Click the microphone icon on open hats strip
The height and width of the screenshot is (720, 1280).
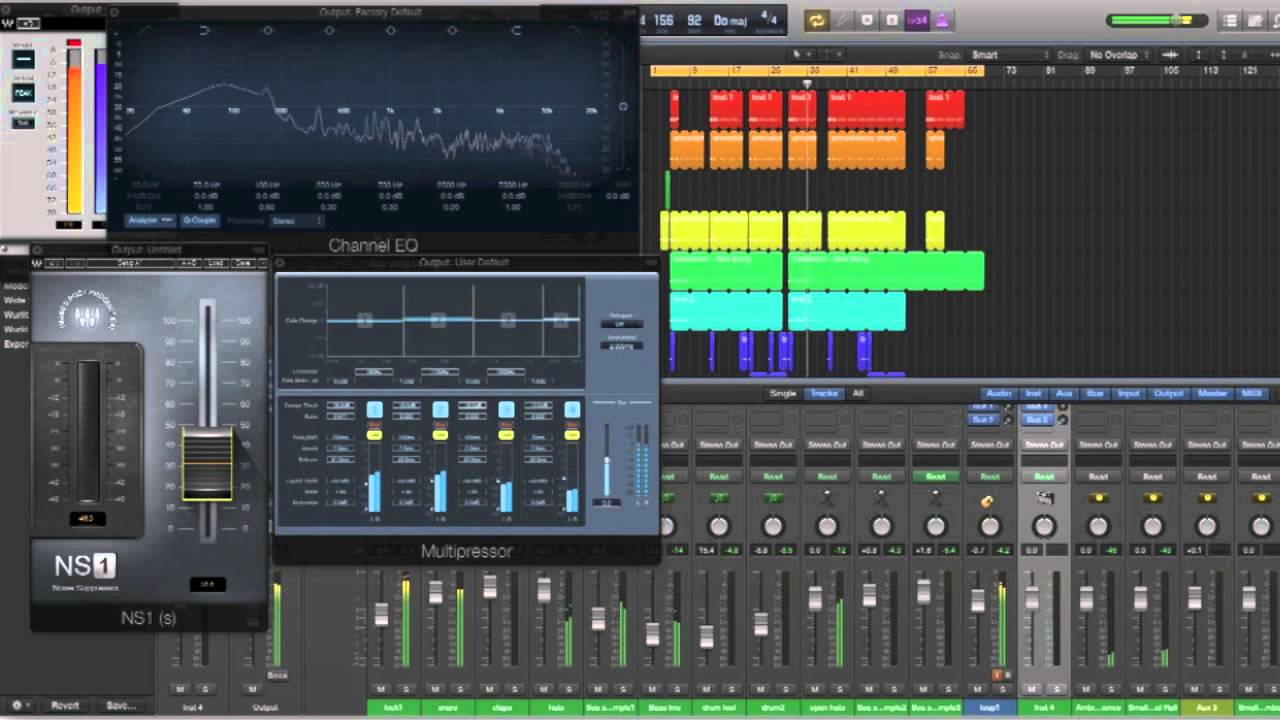click(x=827, y=498)
